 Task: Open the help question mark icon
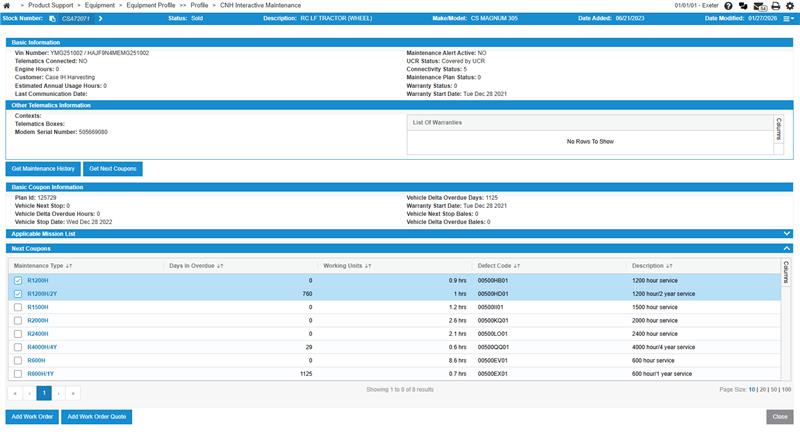point(727,6)
